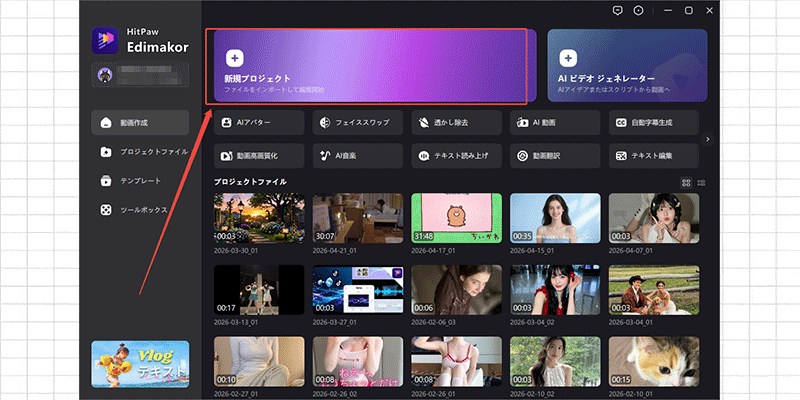Open project thumbnail 2026-02-26_01
The height and width of the screenshot is (400, 800).
457,362
